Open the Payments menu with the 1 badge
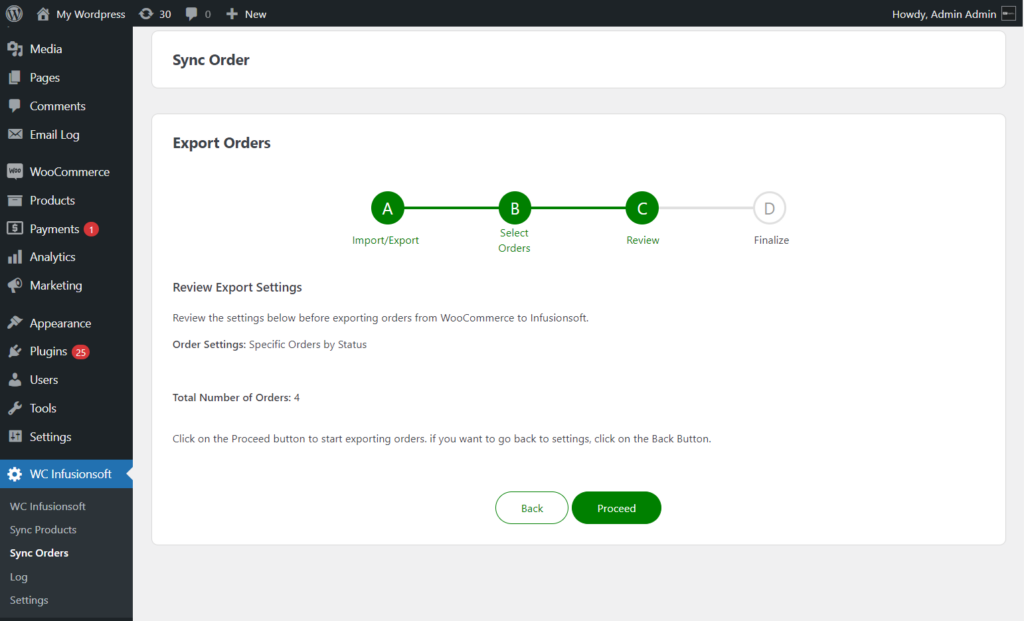Screen dimensions: 1024x621 52,229
